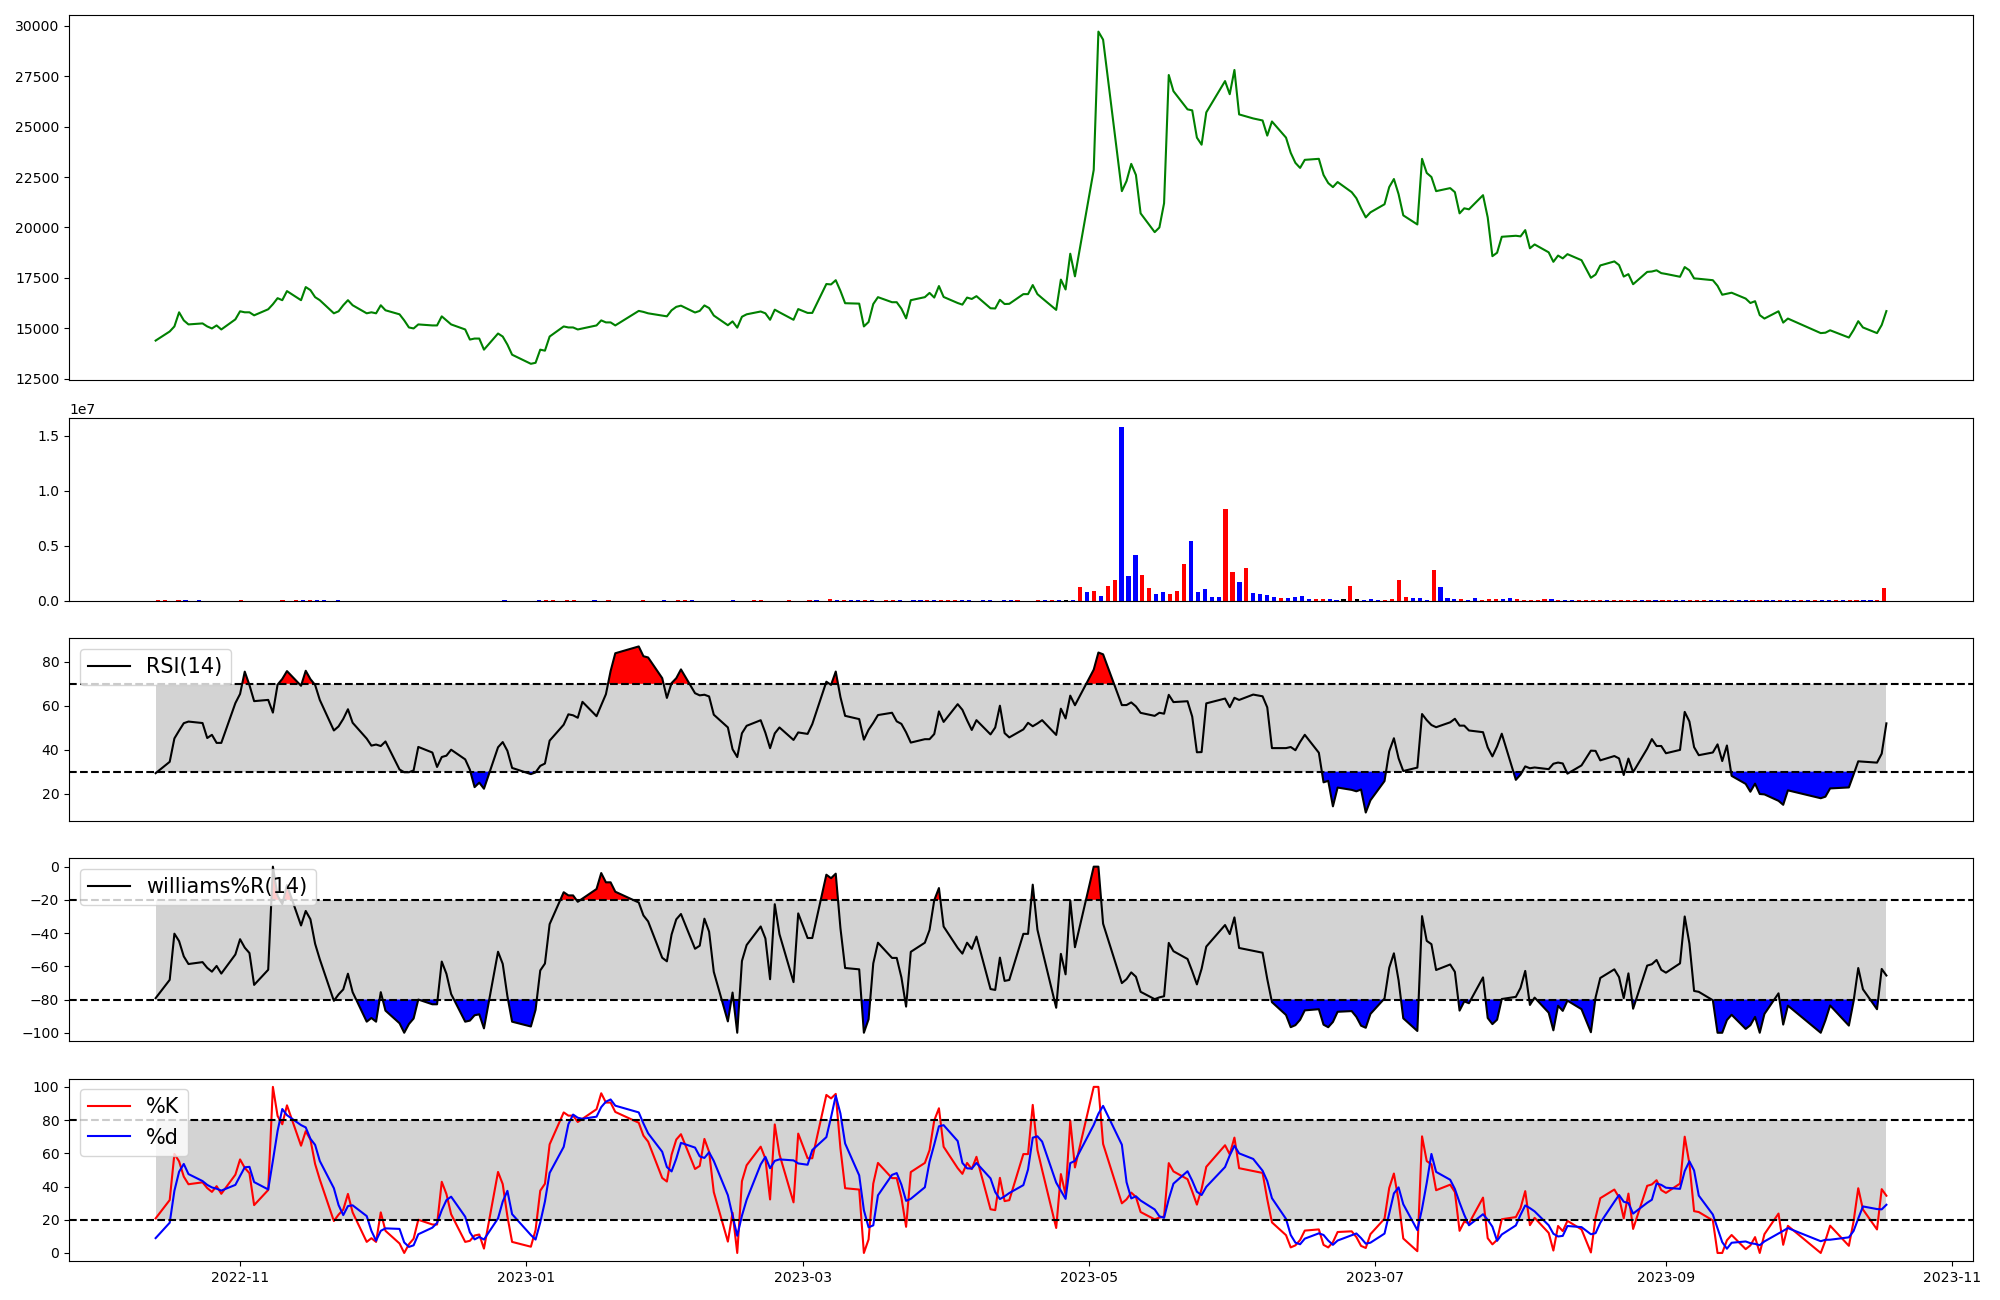Click the 2023-05 x-axis date label
Screen dimensions: 2000x1300
(x=1089, y=1277)
